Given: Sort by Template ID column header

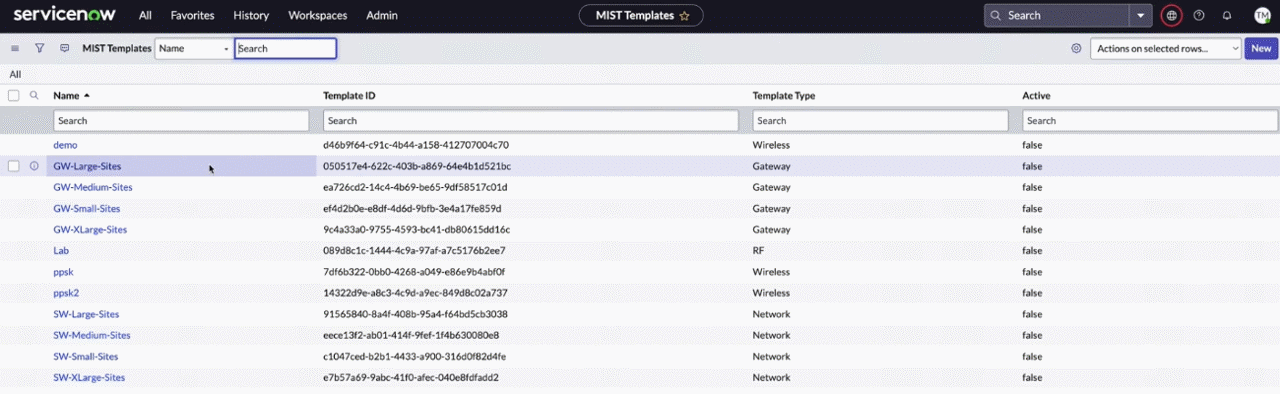Looking at the screenshot, I should tap(349, 96).
